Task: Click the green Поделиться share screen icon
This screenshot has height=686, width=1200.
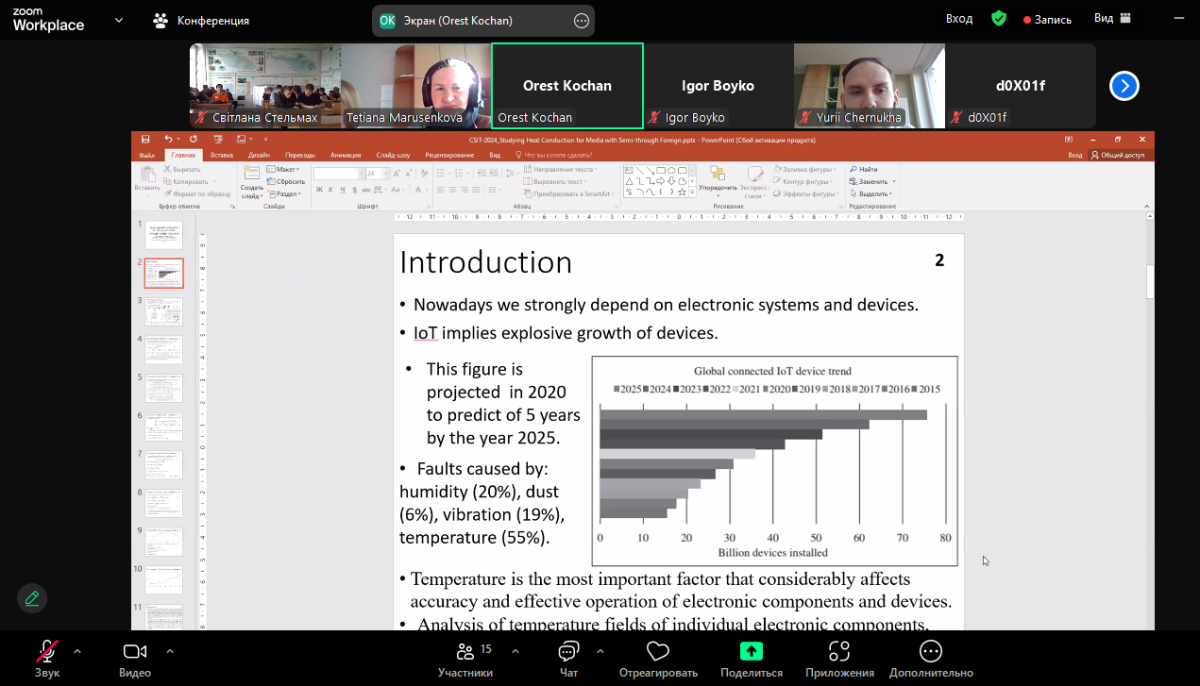Action: coord(751,651)
